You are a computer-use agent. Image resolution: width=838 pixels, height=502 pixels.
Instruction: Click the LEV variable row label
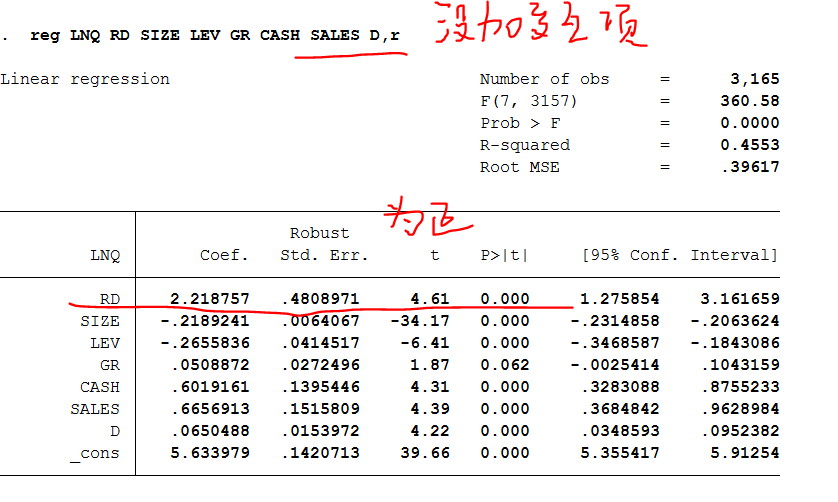pyautogui.click(x=105, y=343)
